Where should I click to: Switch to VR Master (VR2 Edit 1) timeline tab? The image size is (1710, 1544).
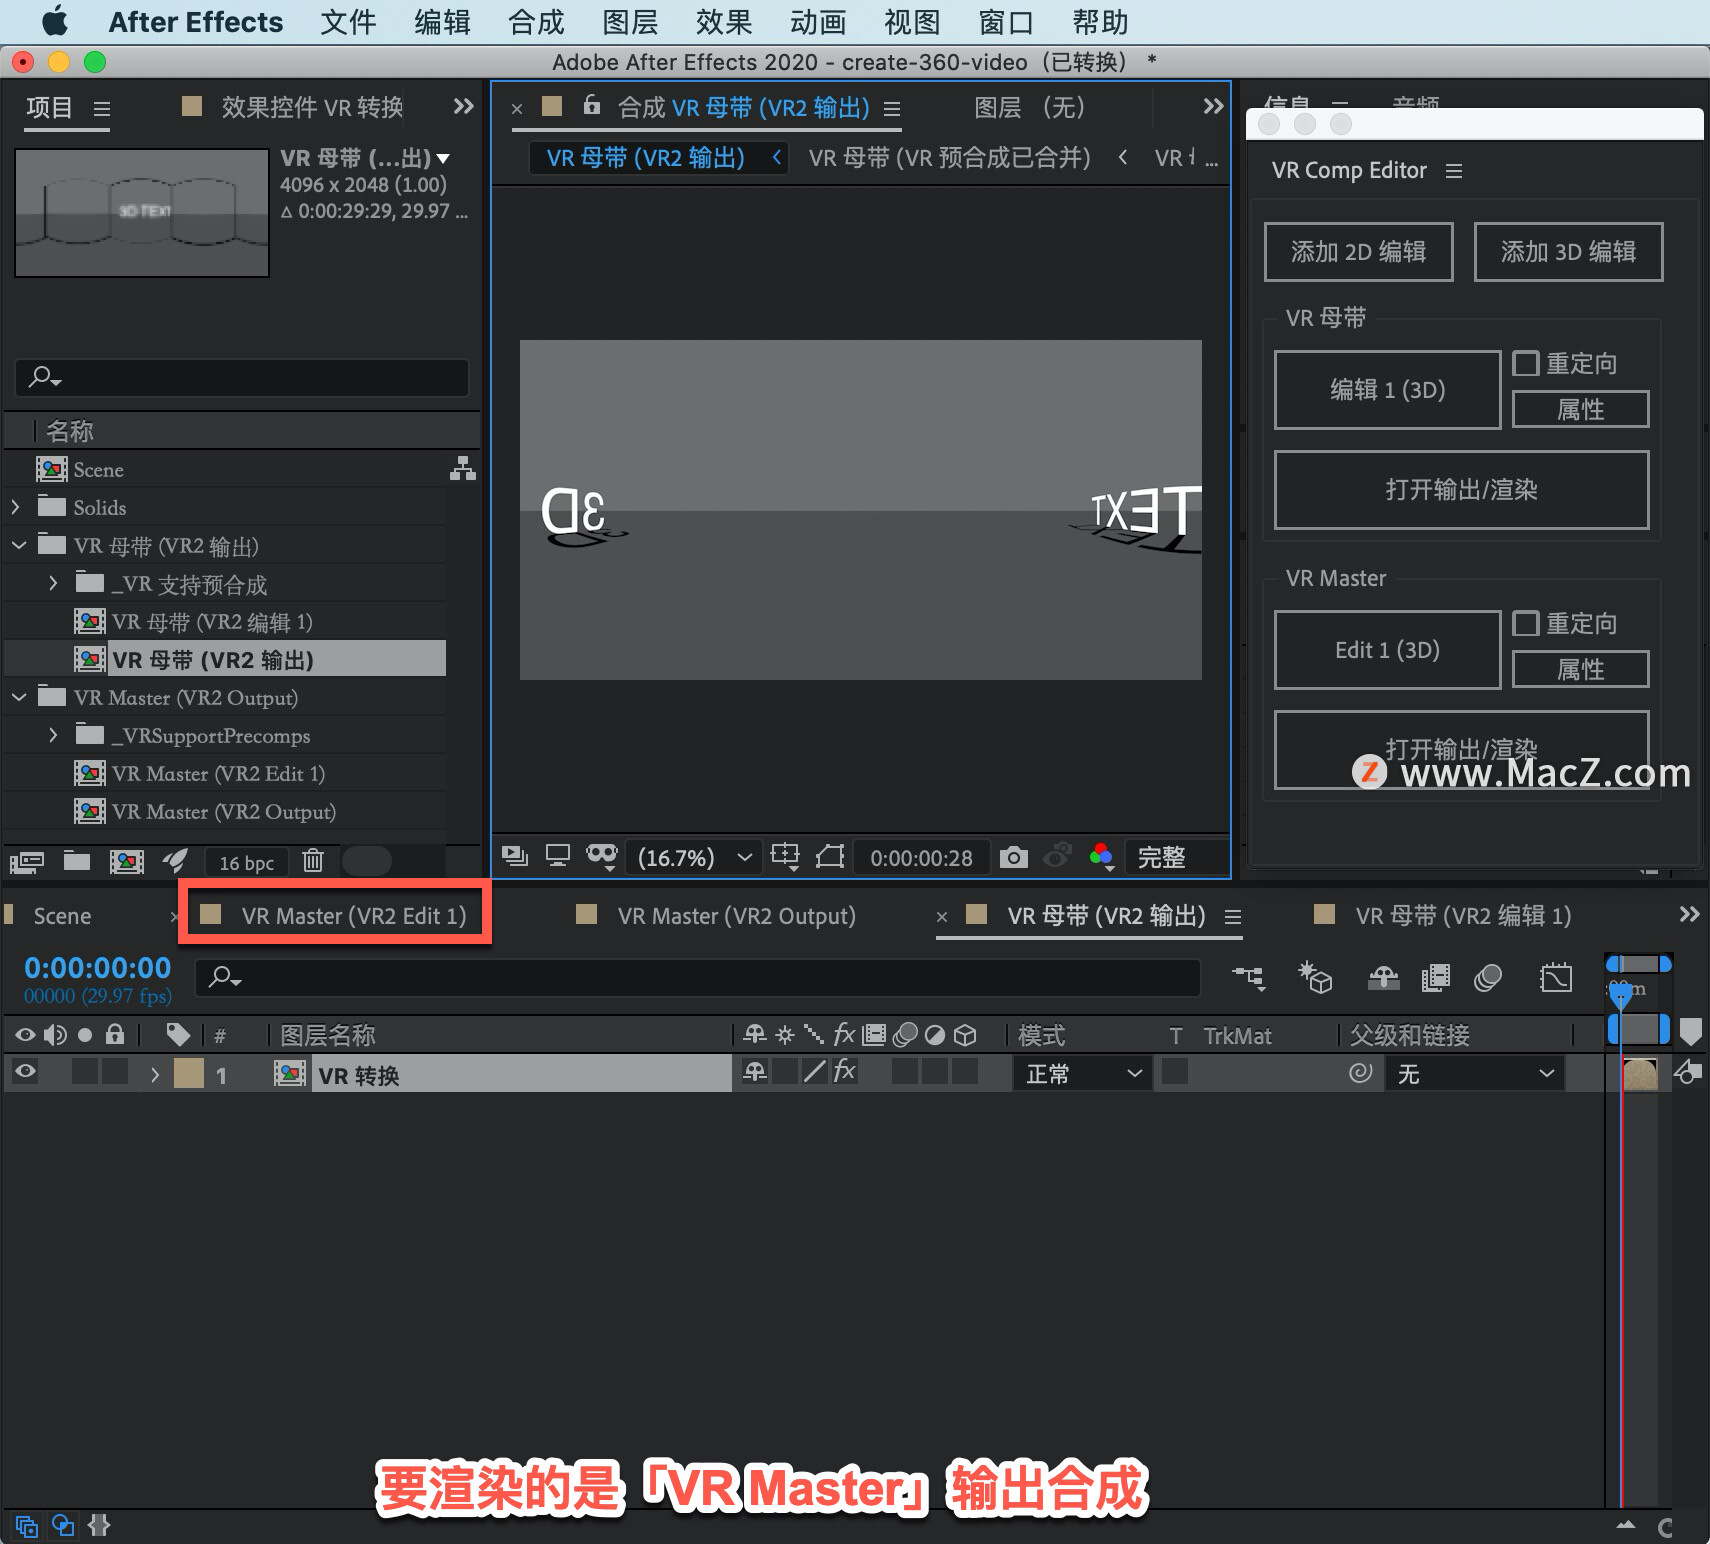(x=353, y=916)
